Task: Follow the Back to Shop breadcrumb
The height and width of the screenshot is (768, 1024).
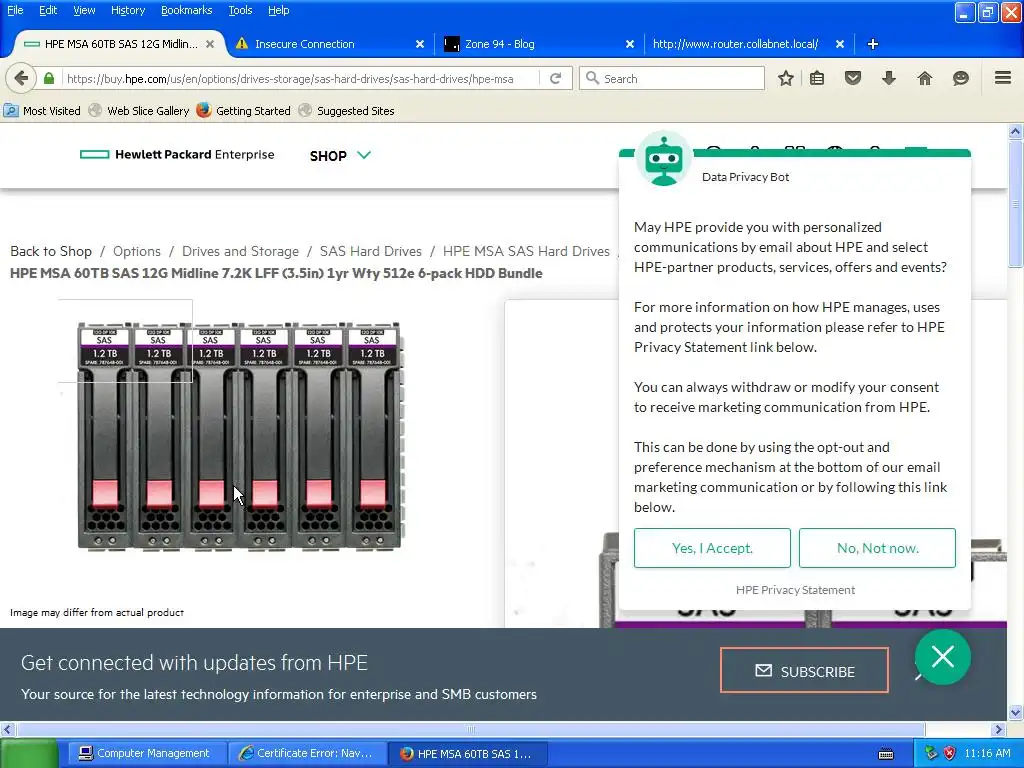Action: [x=51, y=251]
